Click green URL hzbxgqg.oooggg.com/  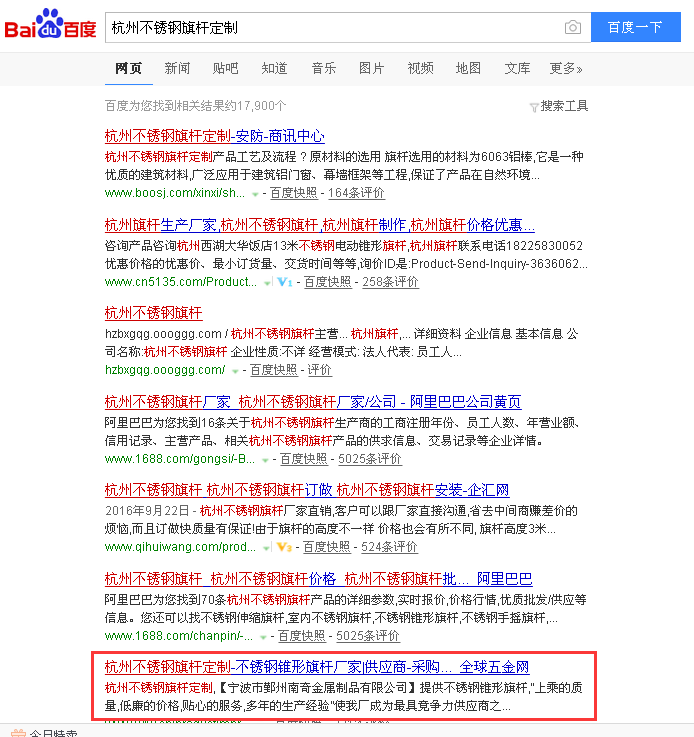click(x=165, y=370)
